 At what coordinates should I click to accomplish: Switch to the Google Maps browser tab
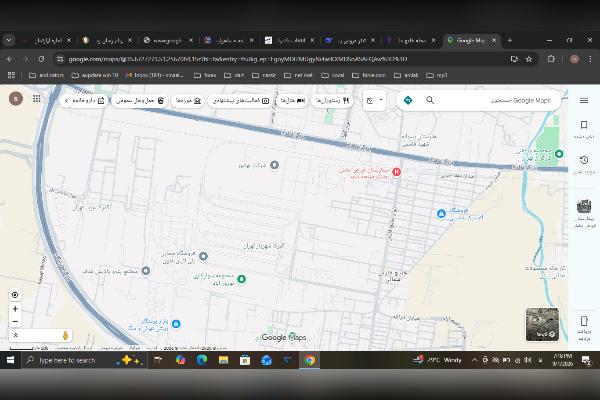tap(473, 40)
